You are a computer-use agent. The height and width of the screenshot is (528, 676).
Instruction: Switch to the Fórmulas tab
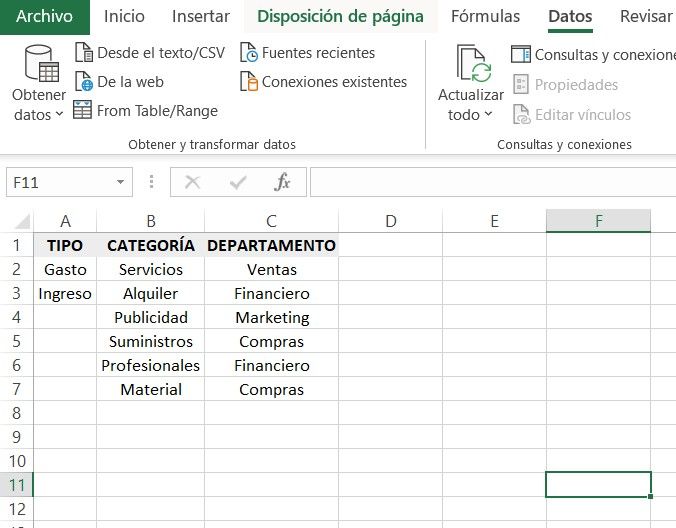485,16
